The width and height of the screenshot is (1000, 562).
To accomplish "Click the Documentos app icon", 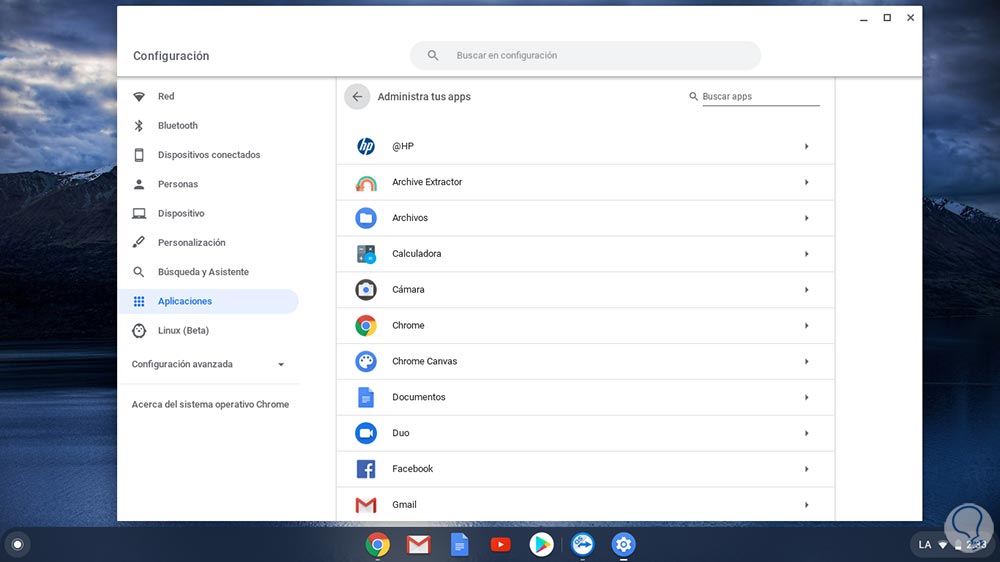I will coord(365,397).
